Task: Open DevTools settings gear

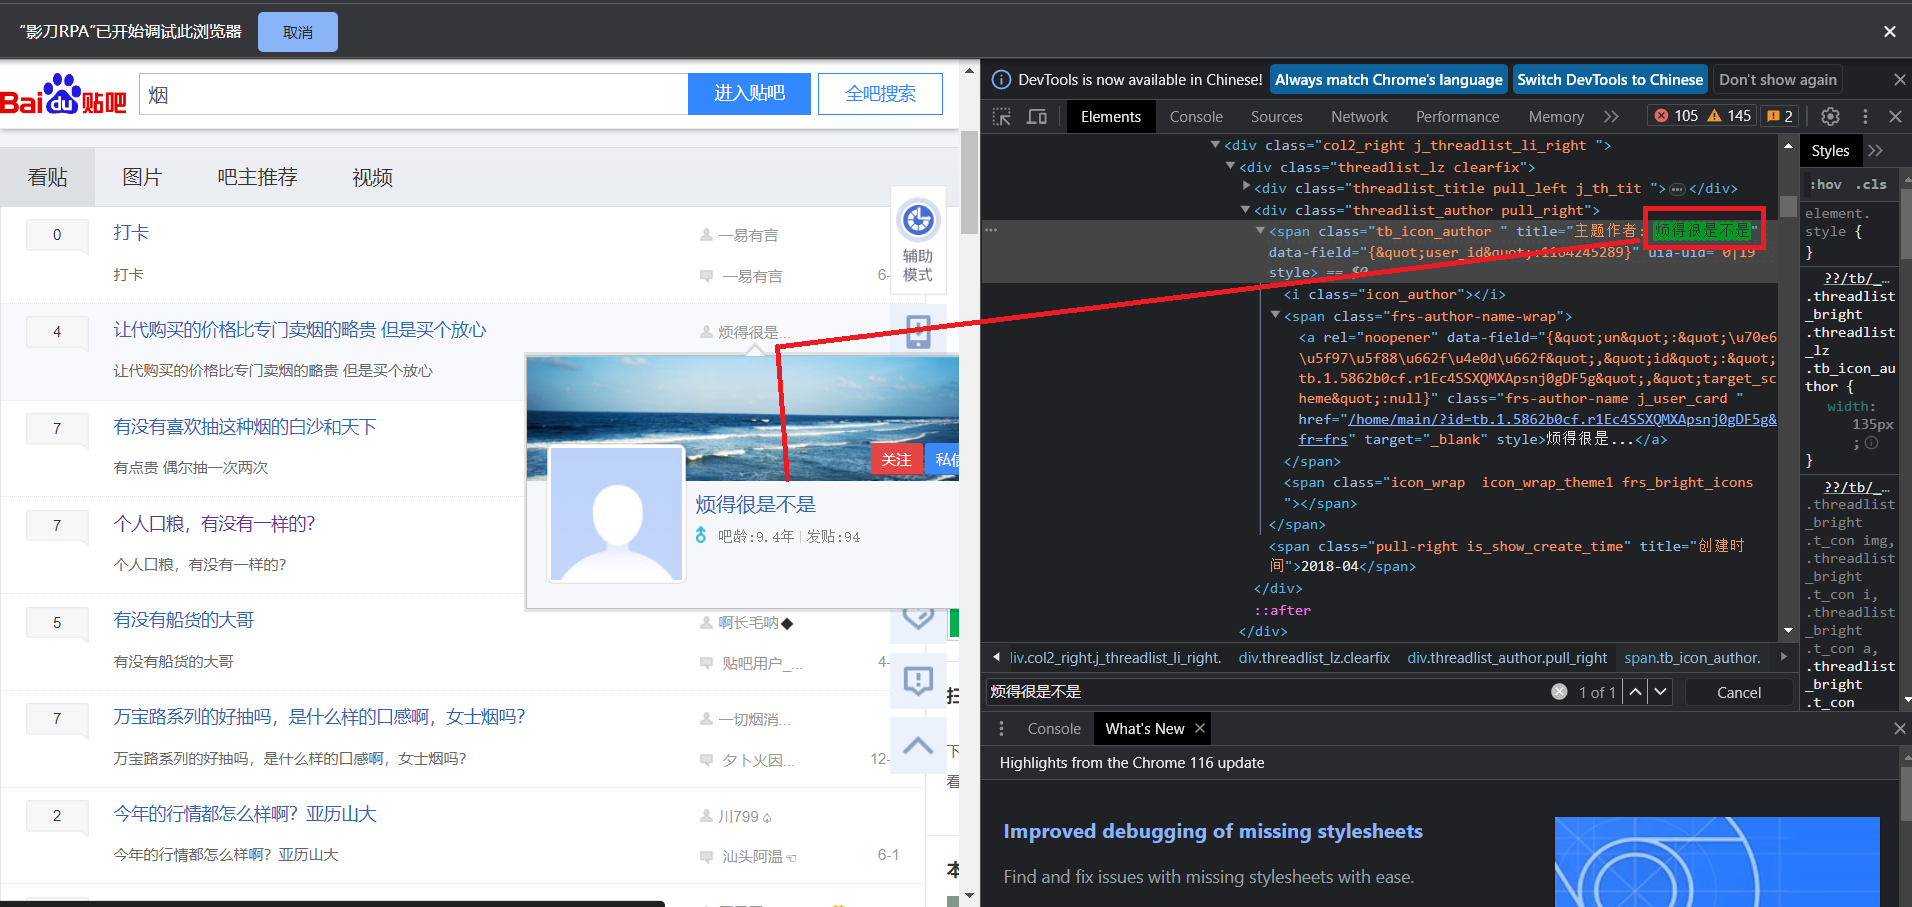Action: point(1830,117)
